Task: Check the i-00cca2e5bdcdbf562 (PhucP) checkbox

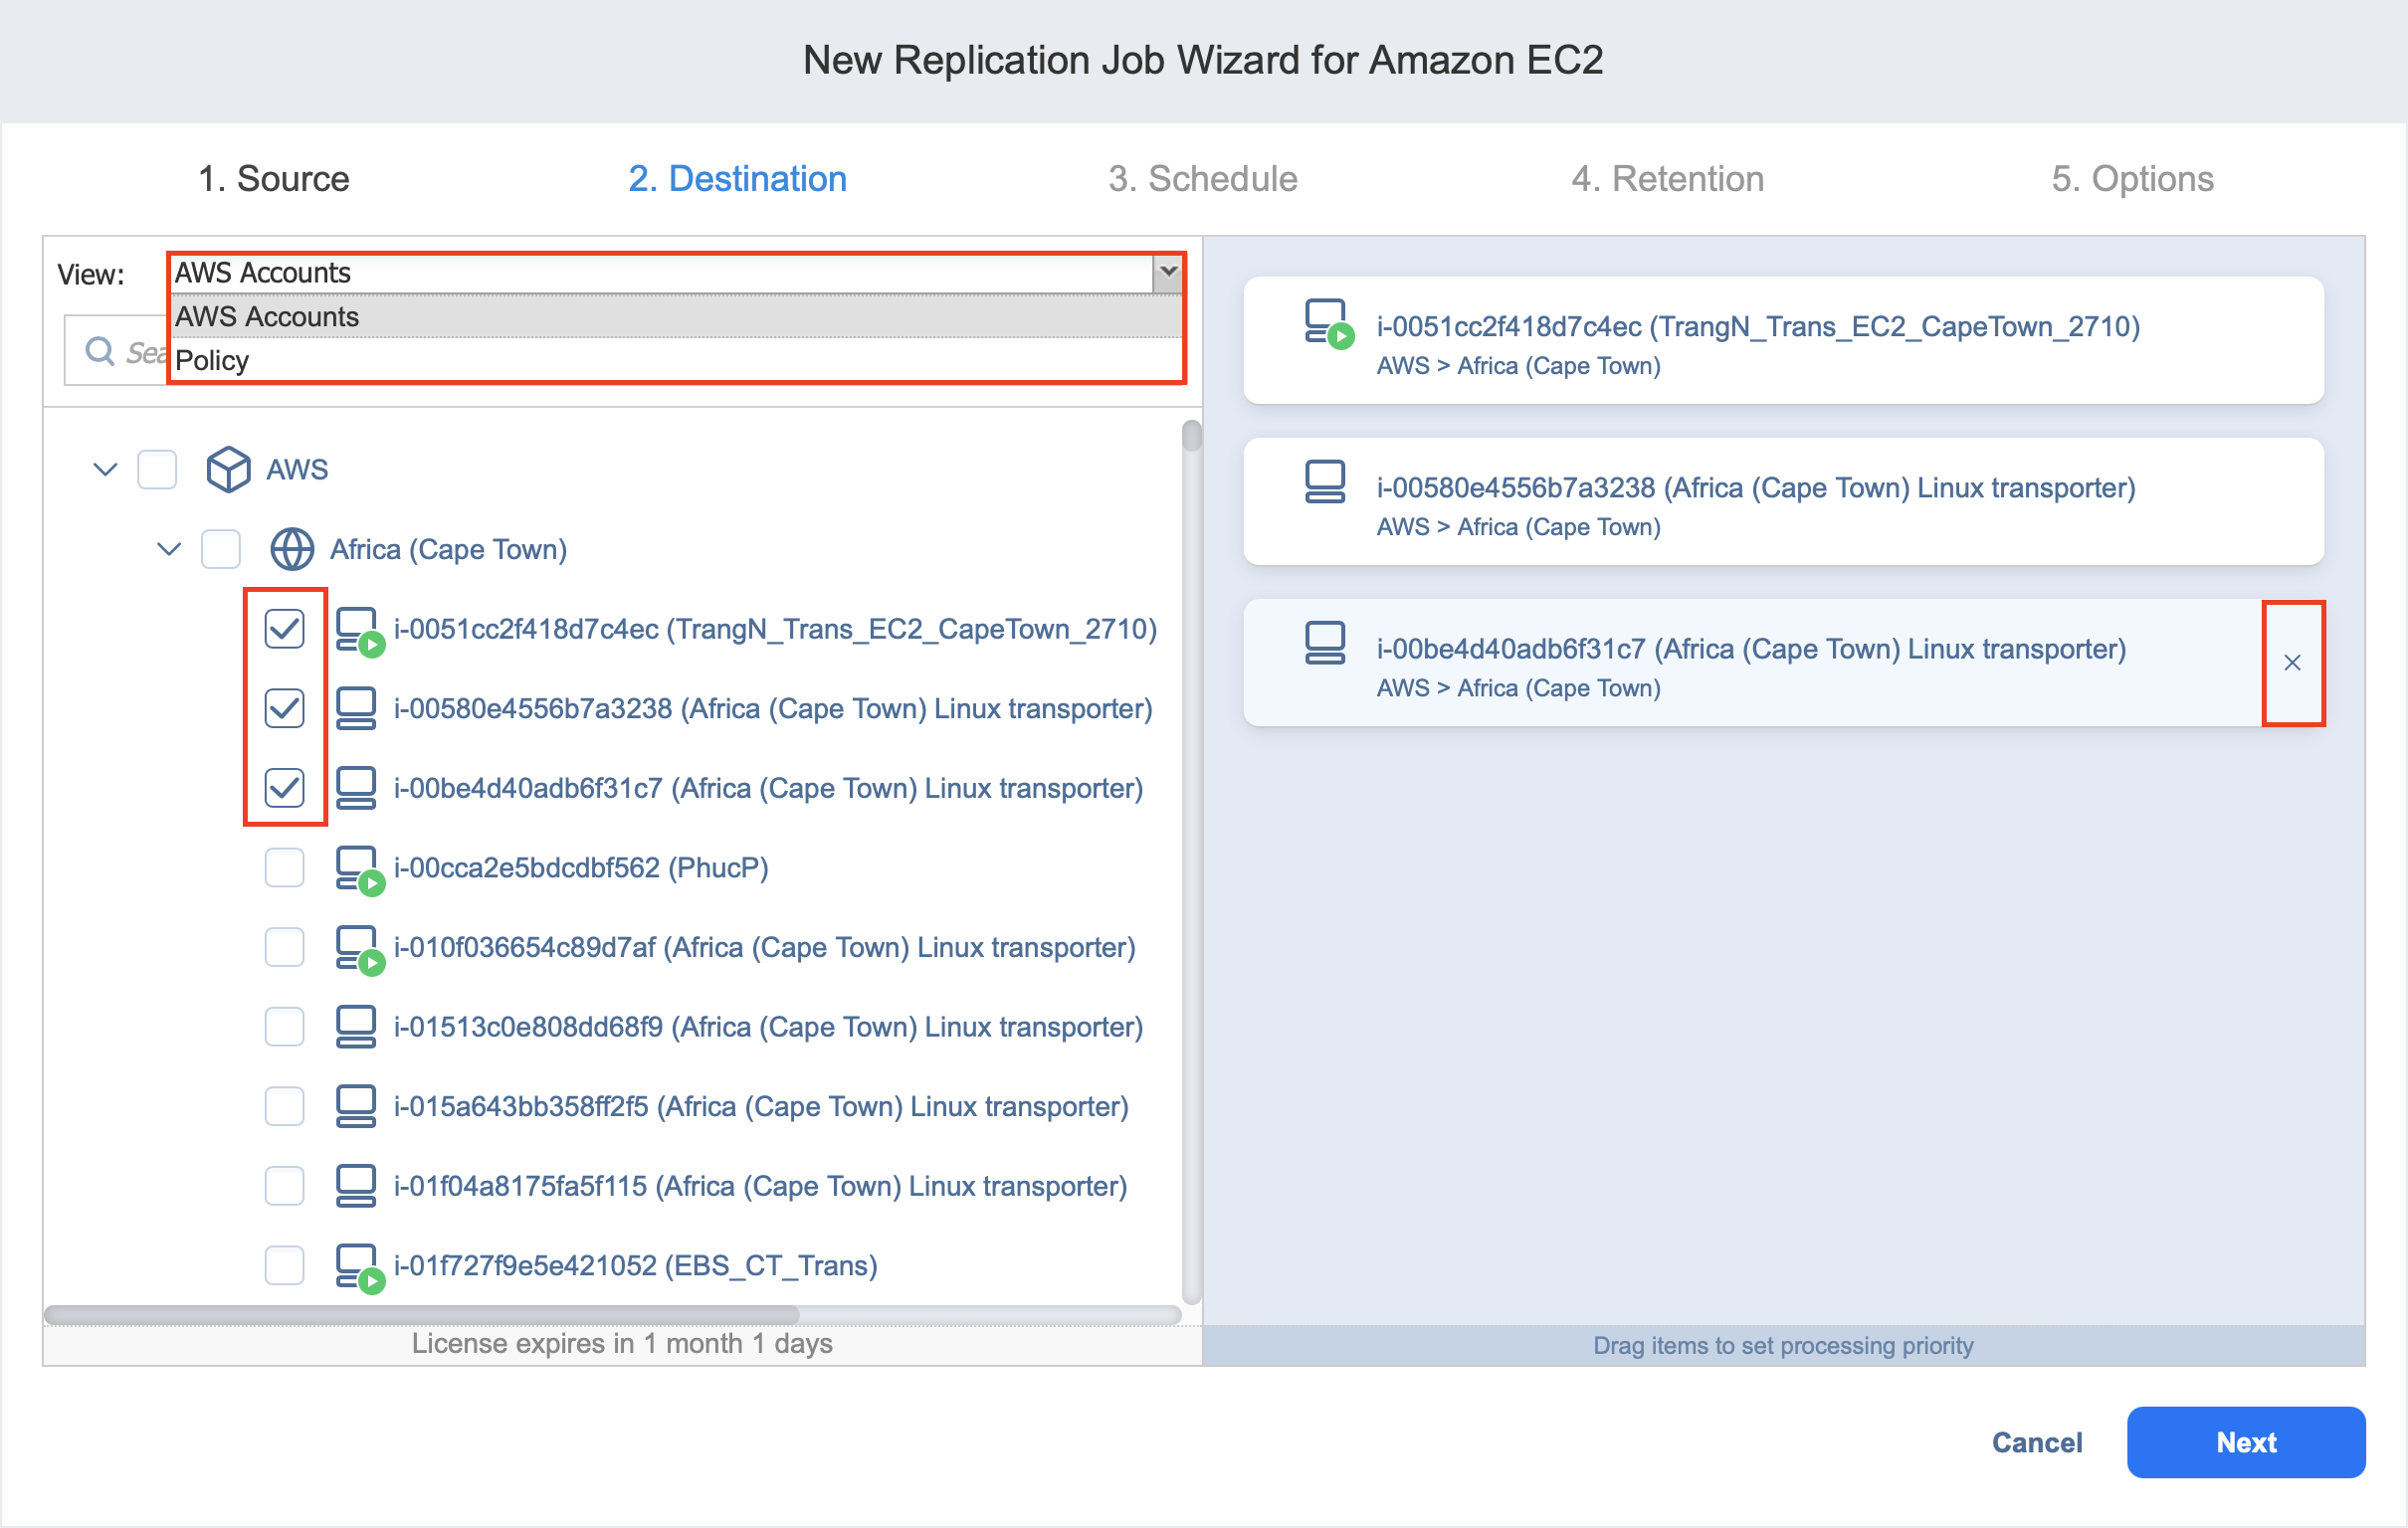Action: coord(284,868)
